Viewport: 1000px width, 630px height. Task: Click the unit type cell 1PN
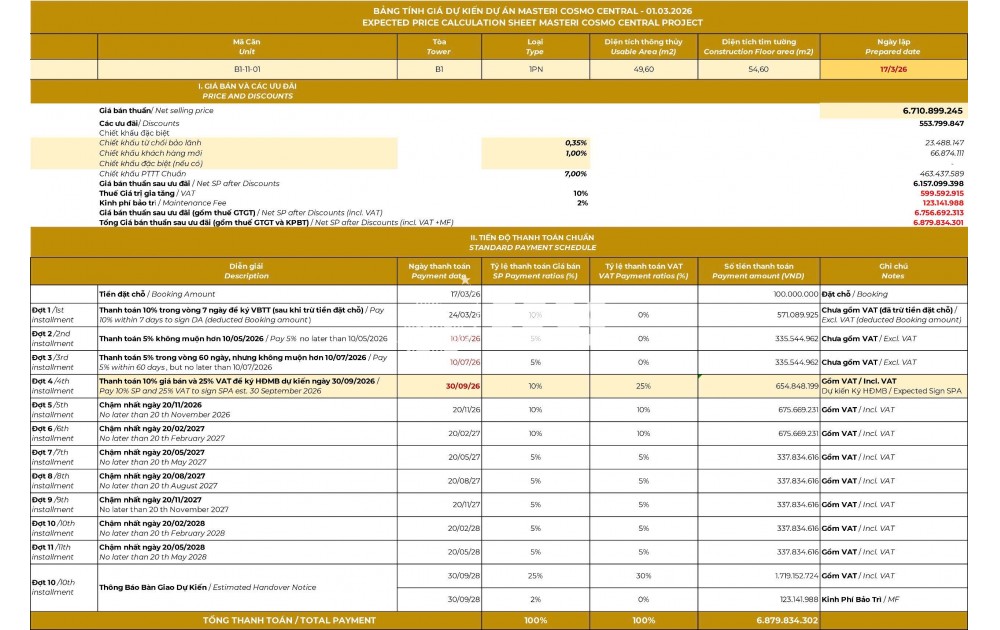(535, 70)
